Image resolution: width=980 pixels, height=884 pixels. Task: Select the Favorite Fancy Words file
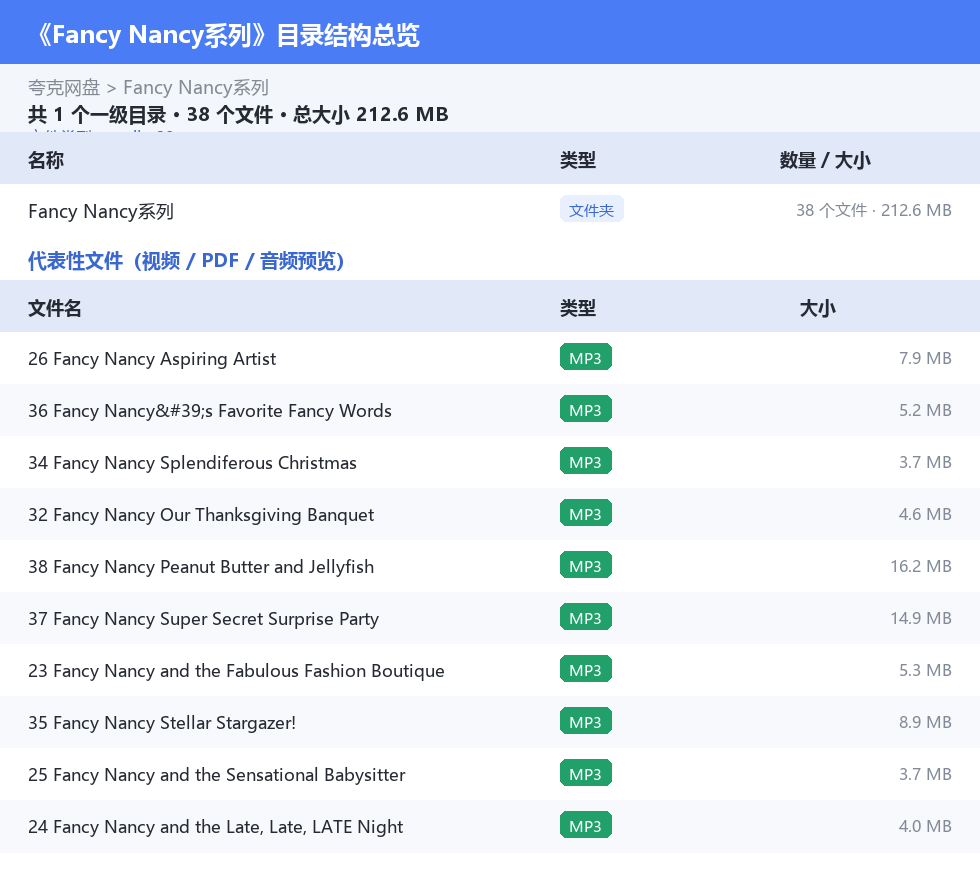click(x=210, y=411)
